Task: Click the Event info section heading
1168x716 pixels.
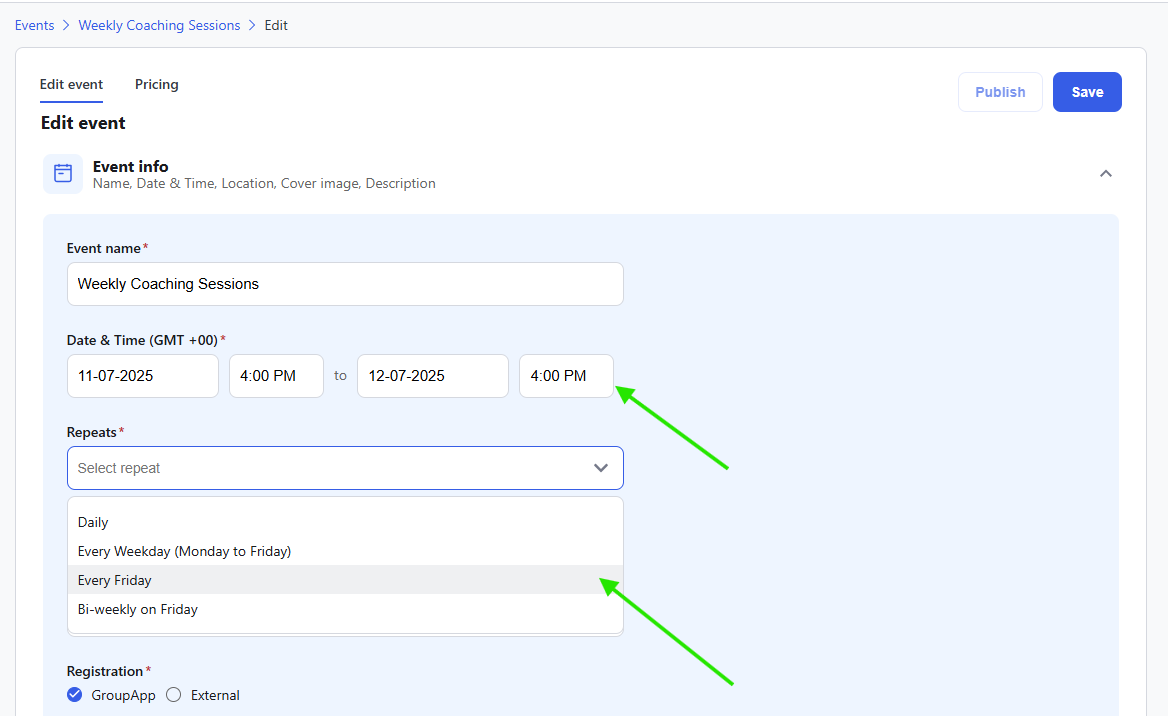Action: [x=130, y=166]
